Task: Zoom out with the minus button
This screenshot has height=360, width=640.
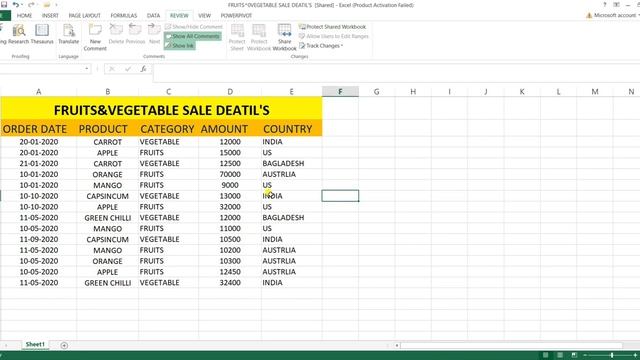Action: point(585,355)
